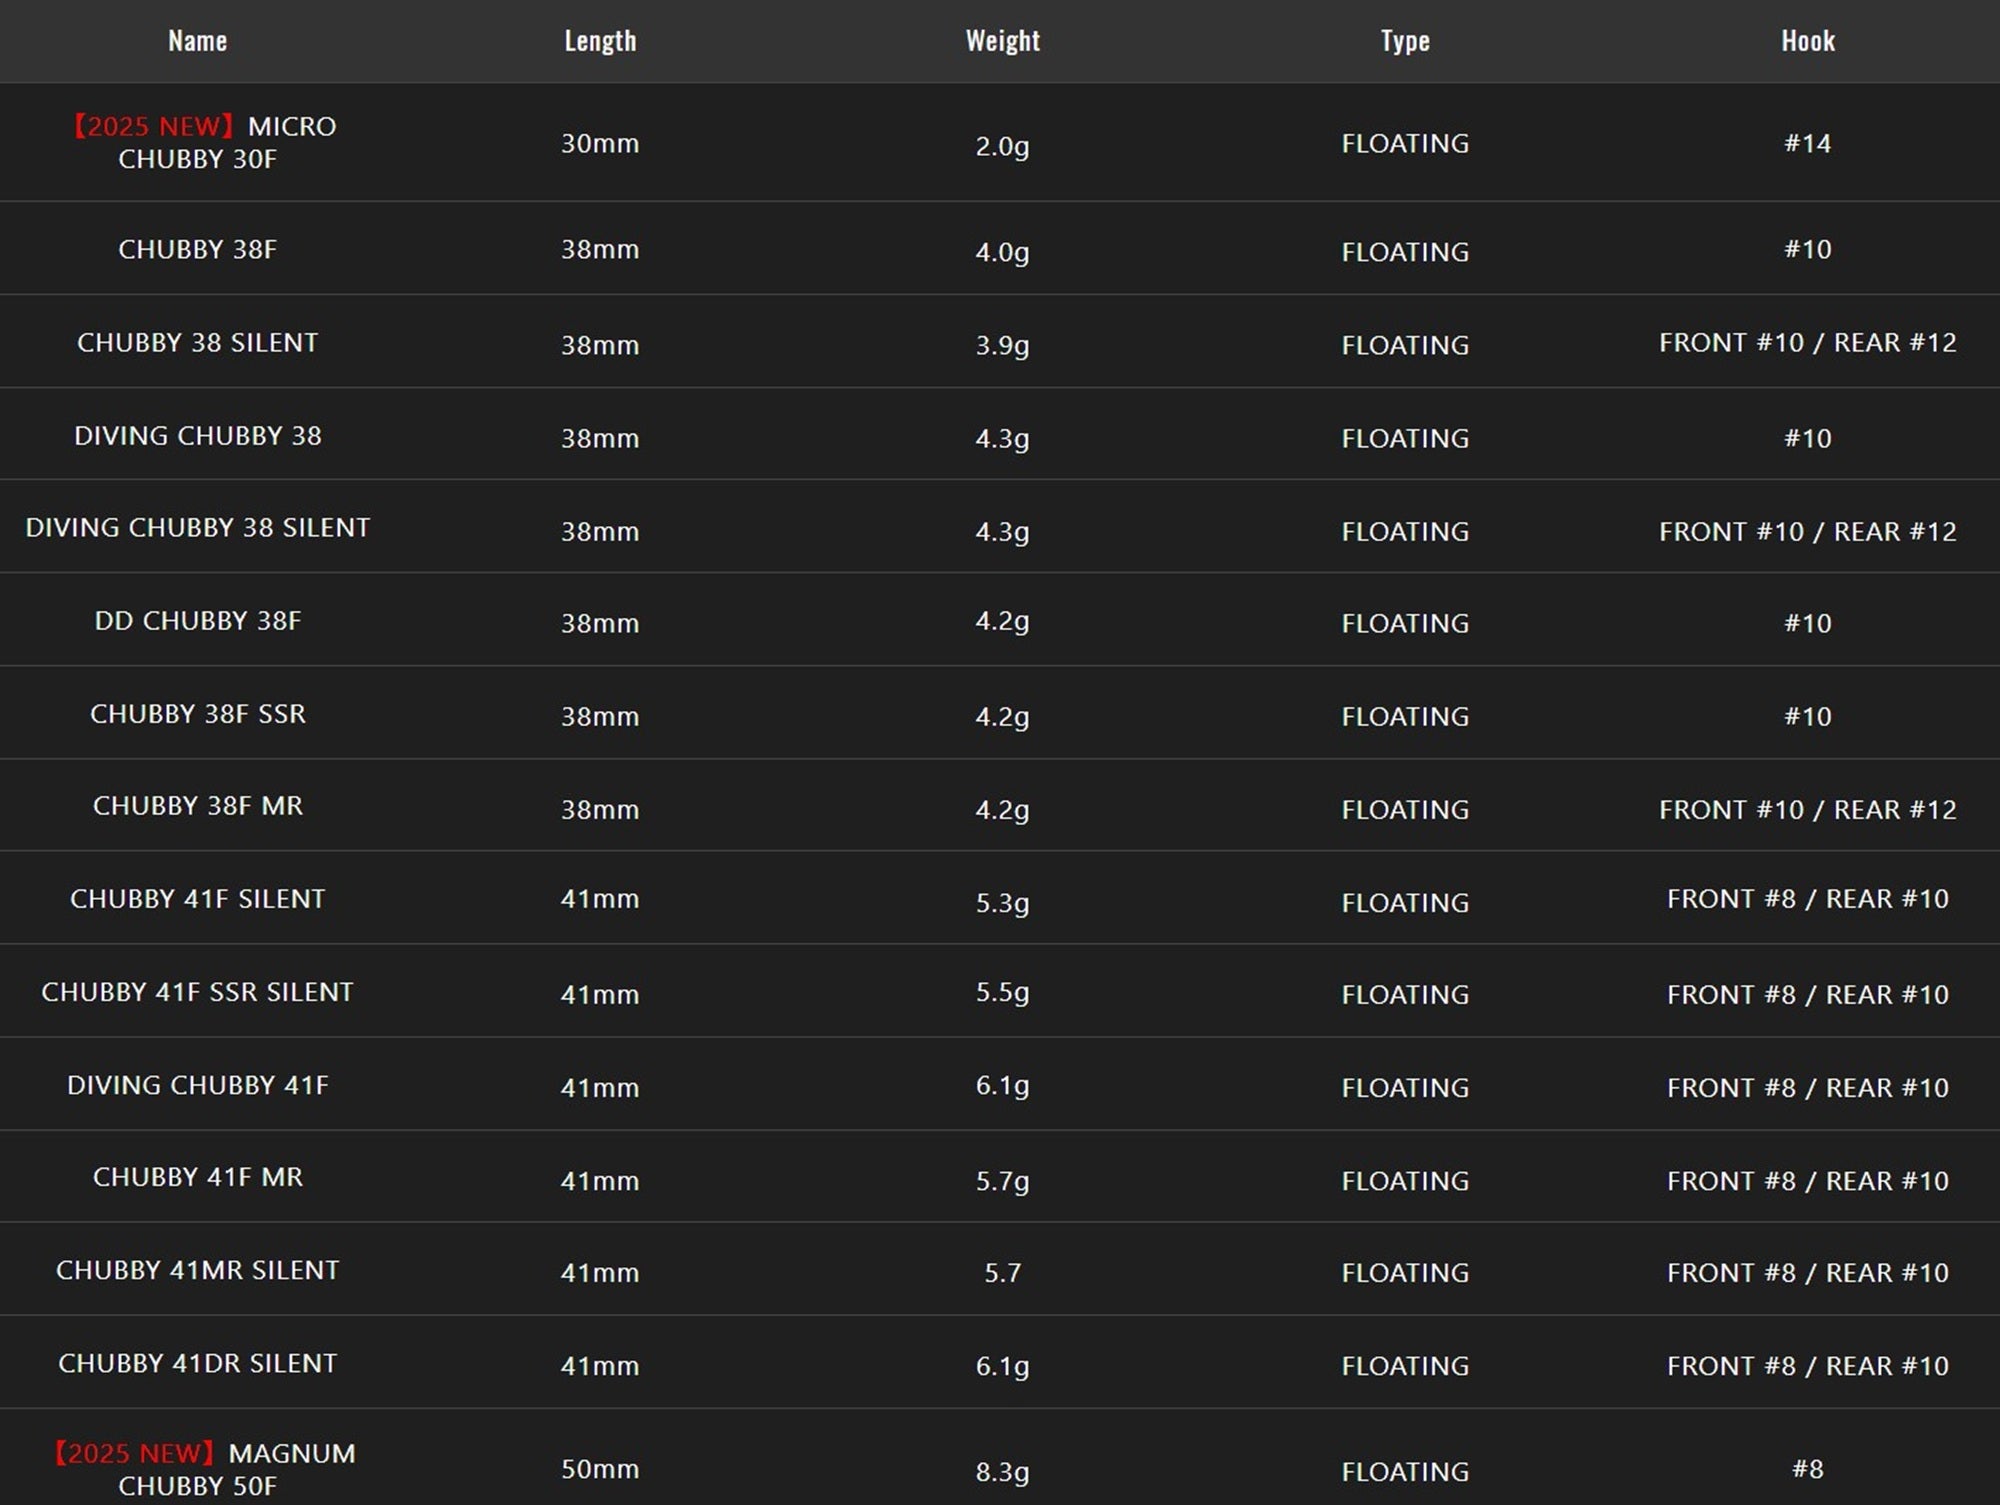Click the Weight column header

[1003, 41]
